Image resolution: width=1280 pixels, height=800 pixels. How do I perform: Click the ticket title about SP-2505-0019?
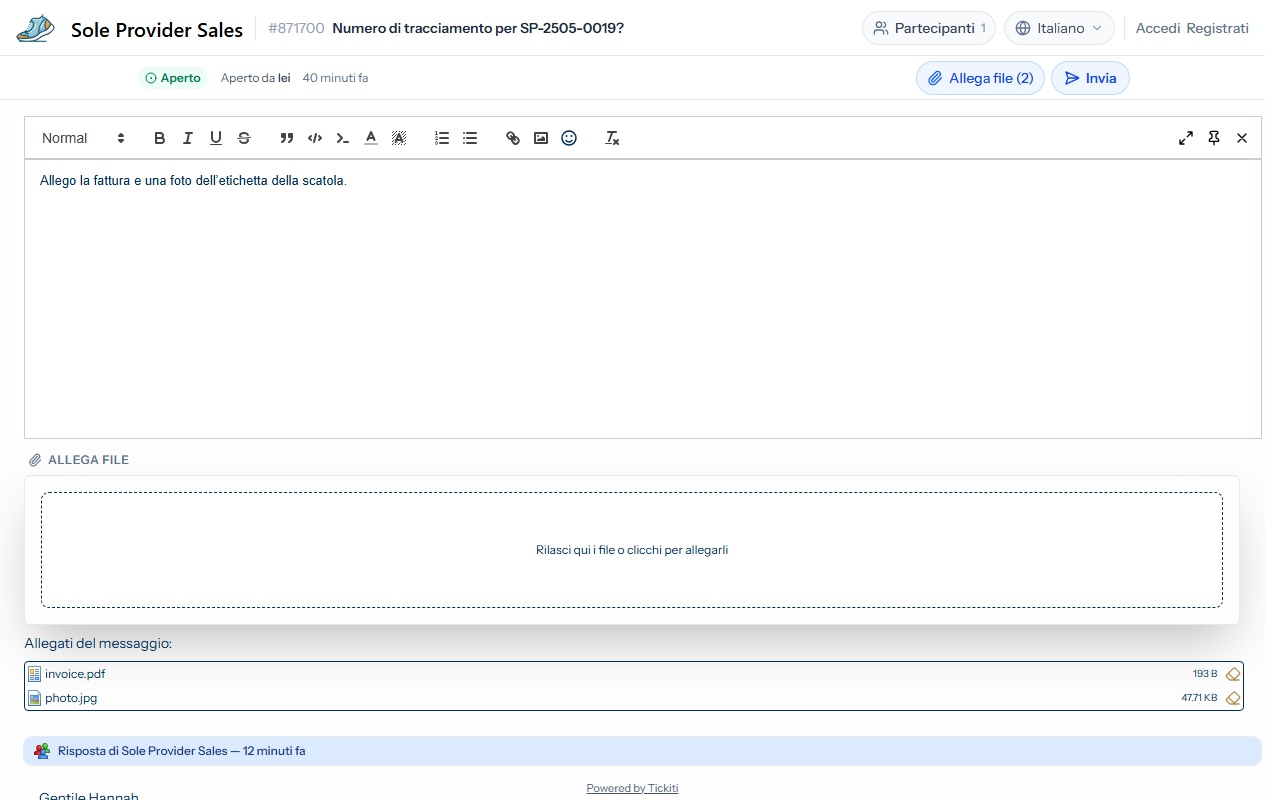478,28
